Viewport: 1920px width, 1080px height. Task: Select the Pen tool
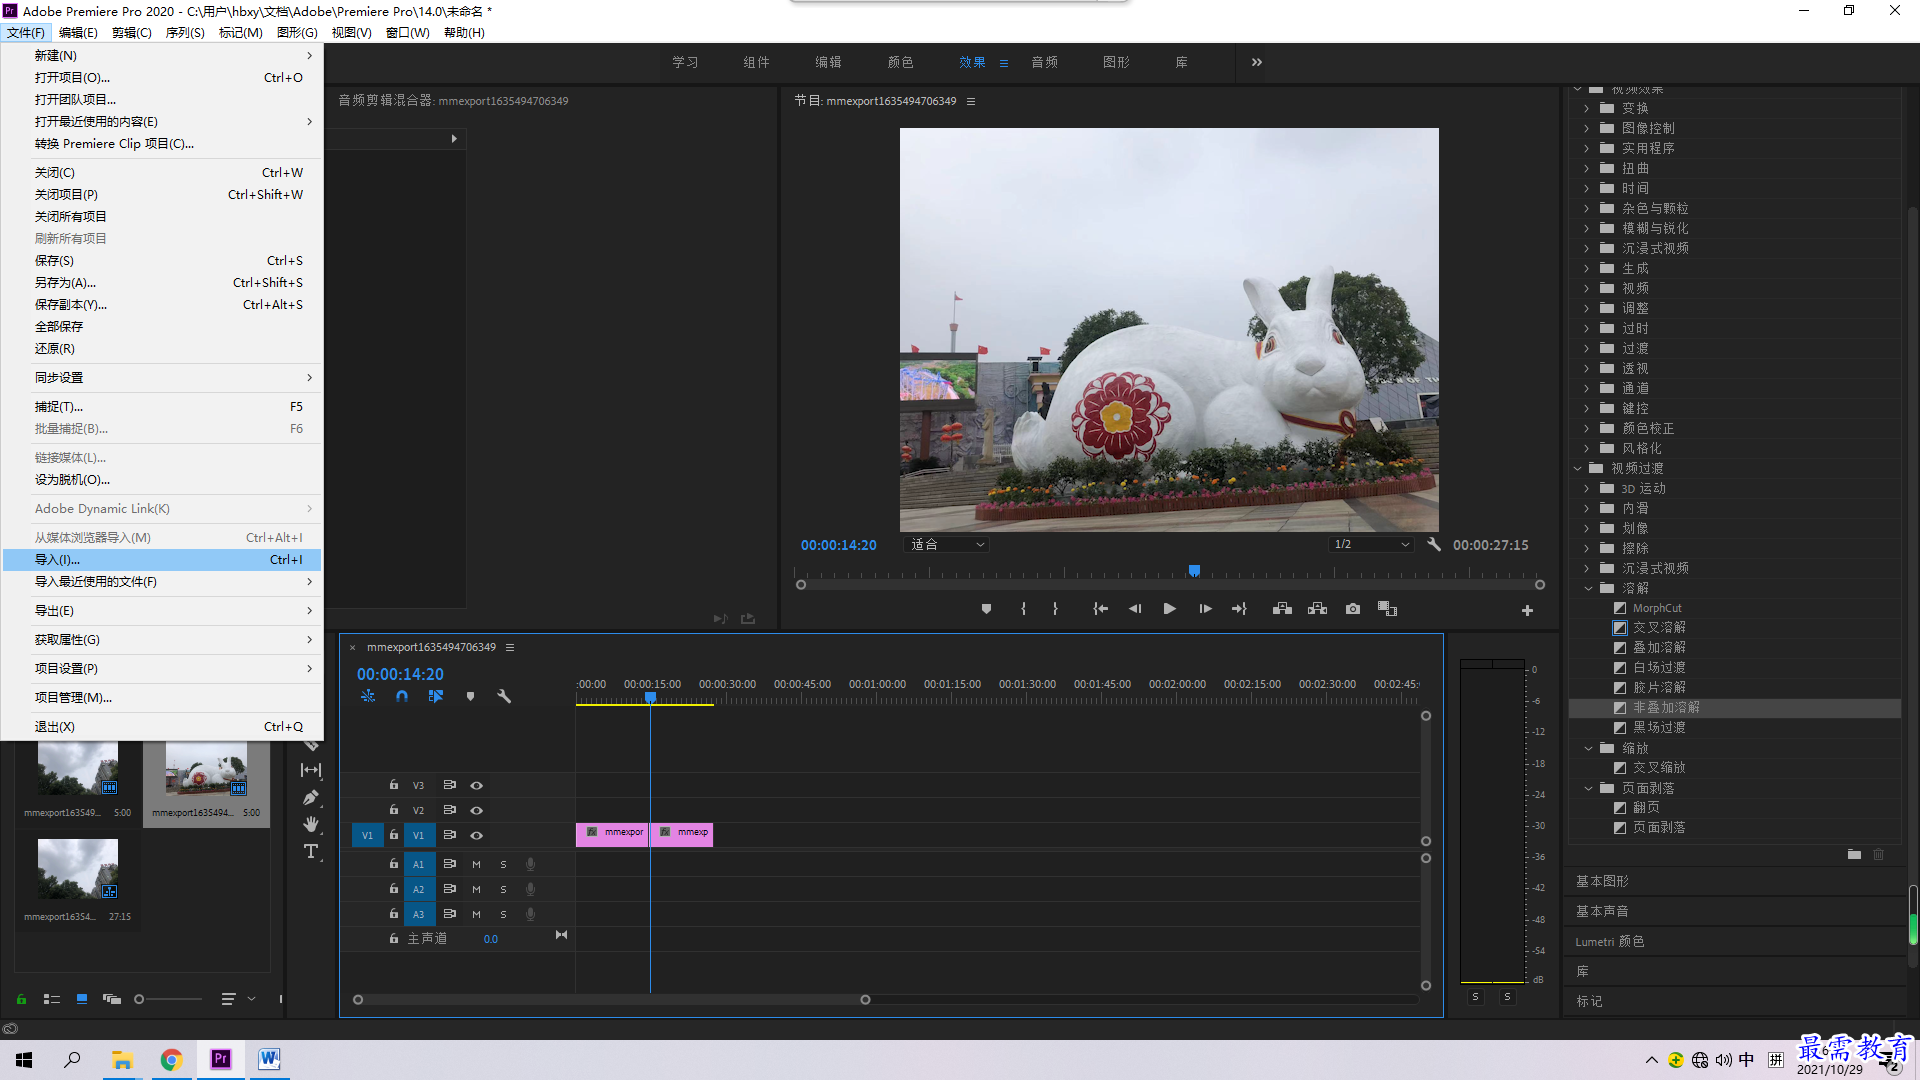[x=311, y=797]
